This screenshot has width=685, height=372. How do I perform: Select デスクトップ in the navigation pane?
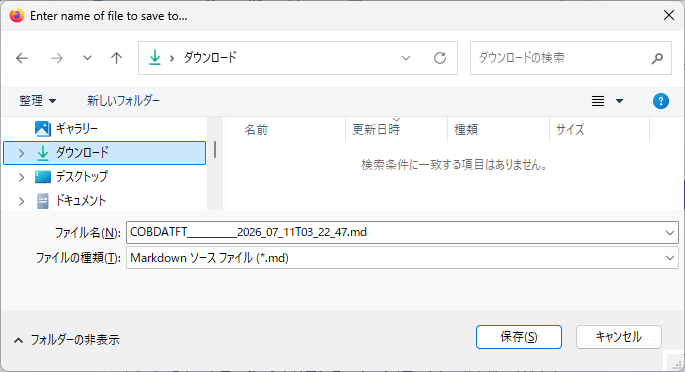coord(104,177)
